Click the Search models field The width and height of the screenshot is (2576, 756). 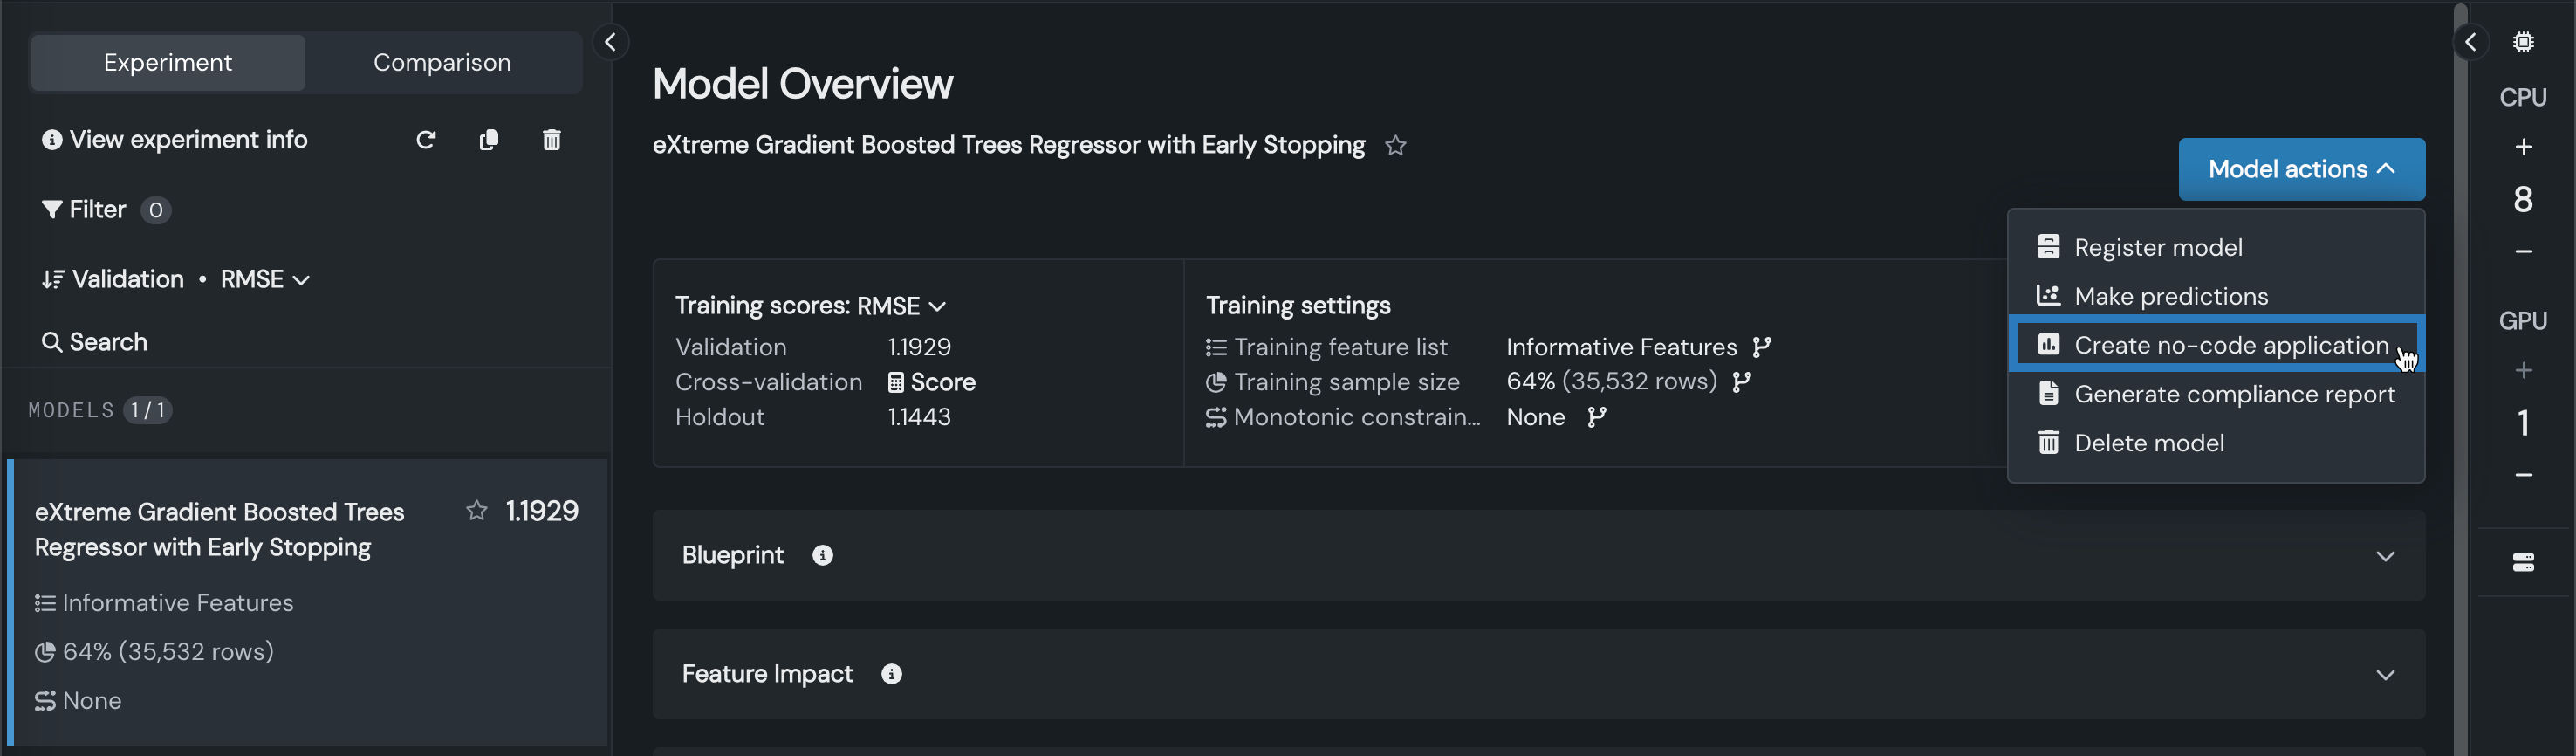click(108, 342)
